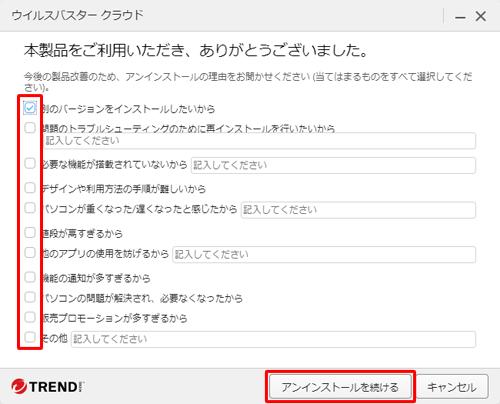Screen dimensions: 500x404
Task: Close the ウイルスバスター クラウド window
Action: pos(481,16)
